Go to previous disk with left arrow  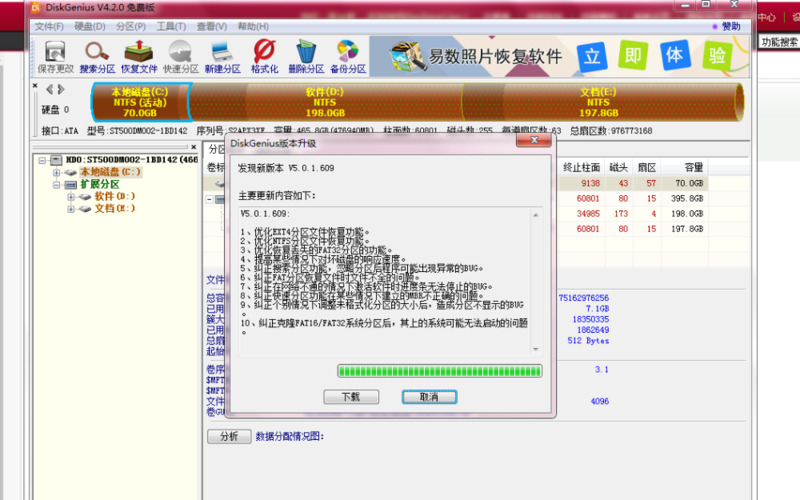coord(49,90)
